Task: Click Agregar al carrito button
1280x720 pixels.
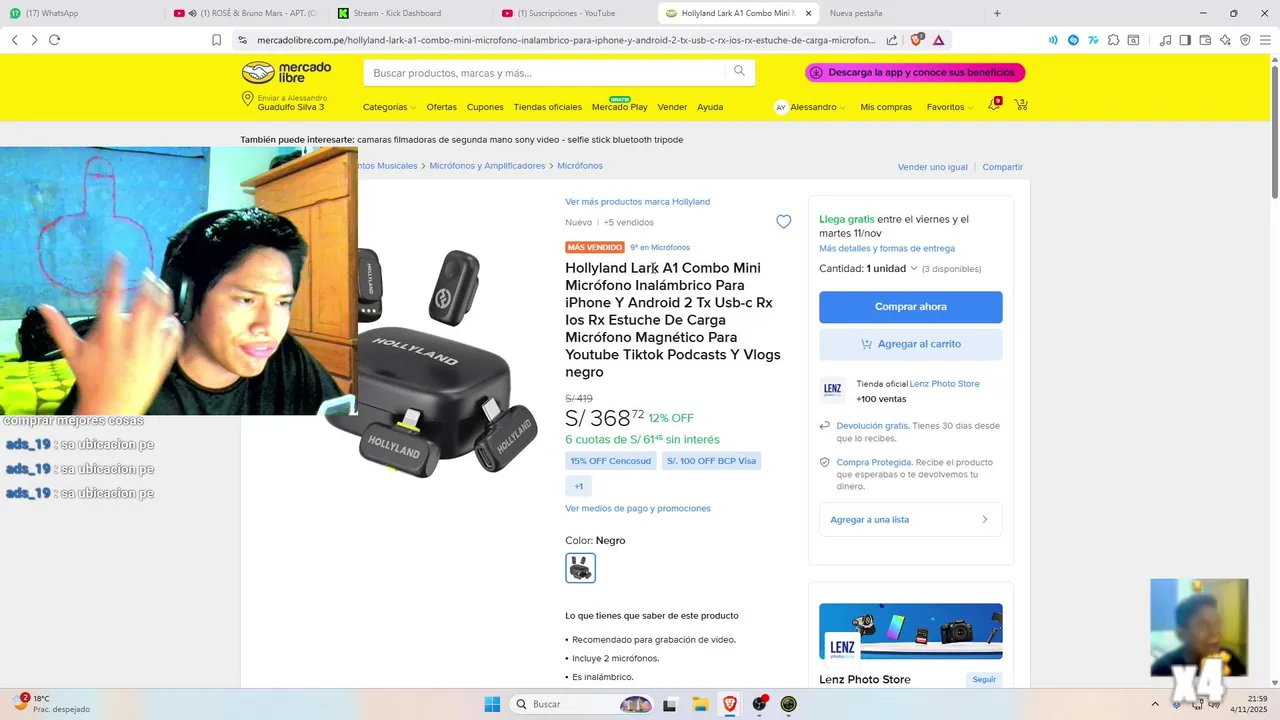Action: click(x=910, y=344)
